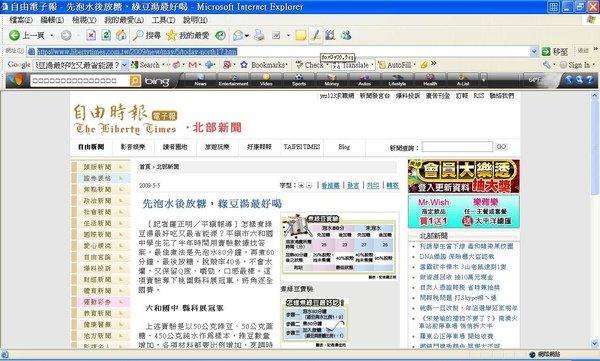Click the 列印 print link
This screenshot has height=361, width=600.
tap(373, 186)
